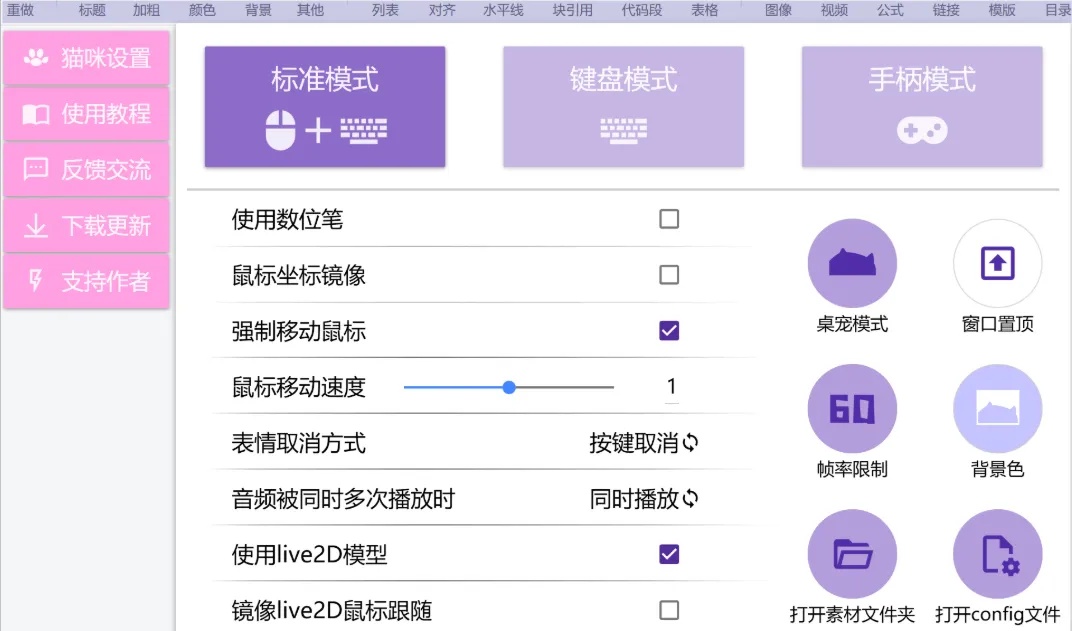Open the 打开素材文件夹 assets folder
This screenshot has height=631, width=1072.
[852, 553]
